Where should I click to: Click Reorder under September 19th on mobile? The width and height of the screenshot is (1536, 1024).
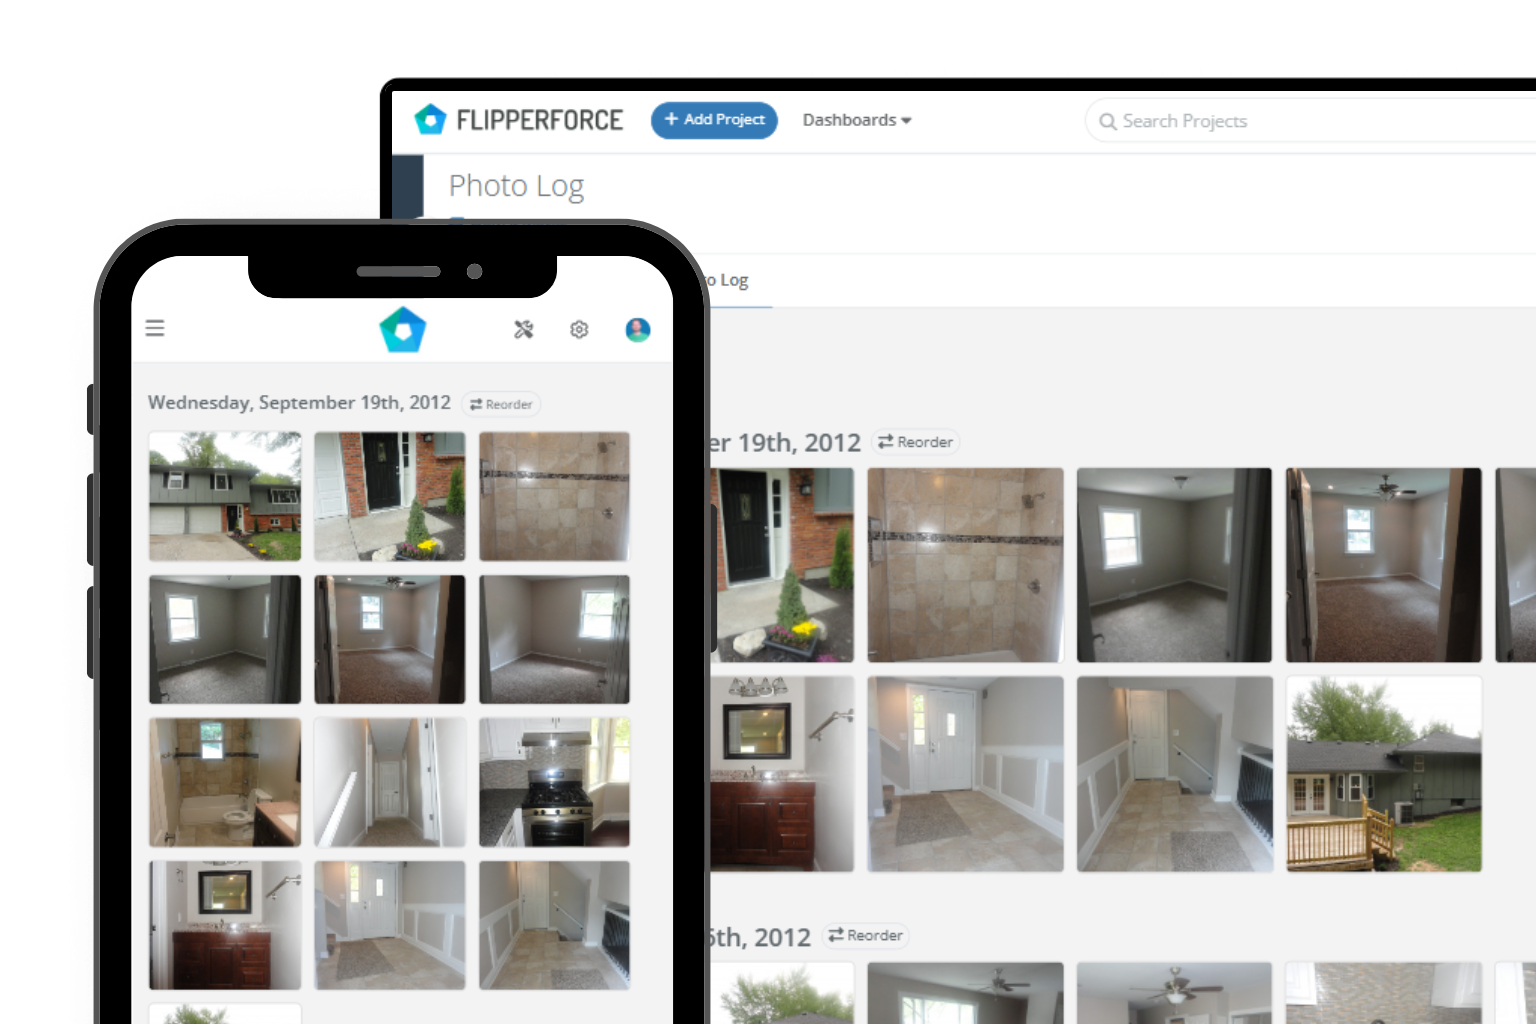pos(501,404)
